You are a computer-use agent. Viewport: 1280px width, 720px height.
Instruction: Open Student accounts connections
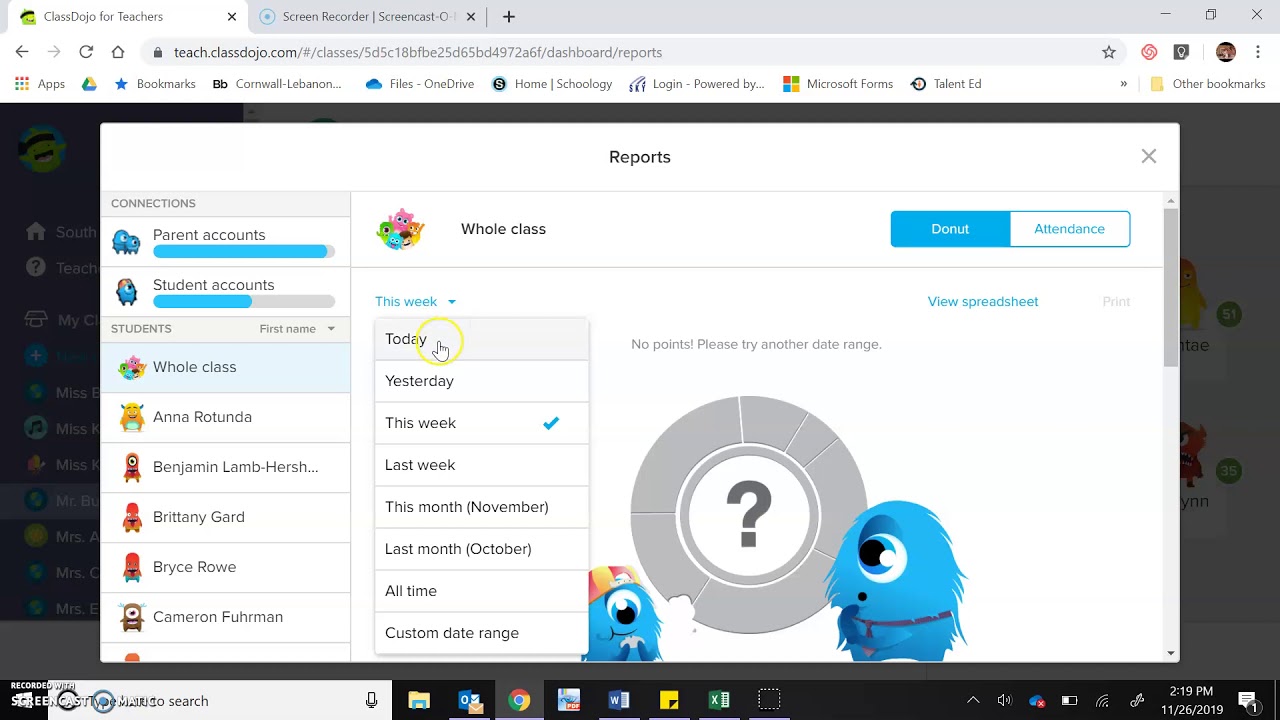pos(226,292)
